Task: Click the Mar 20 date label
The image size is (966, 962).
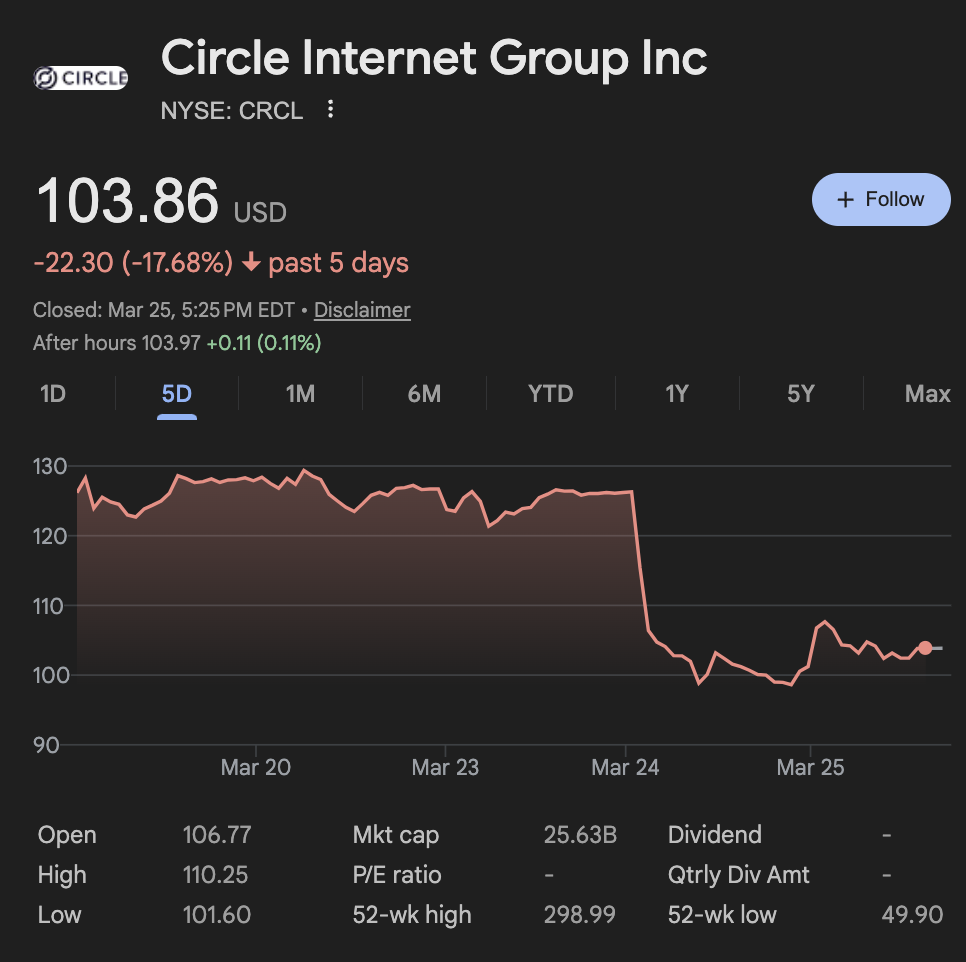Action: click(256, 767)
